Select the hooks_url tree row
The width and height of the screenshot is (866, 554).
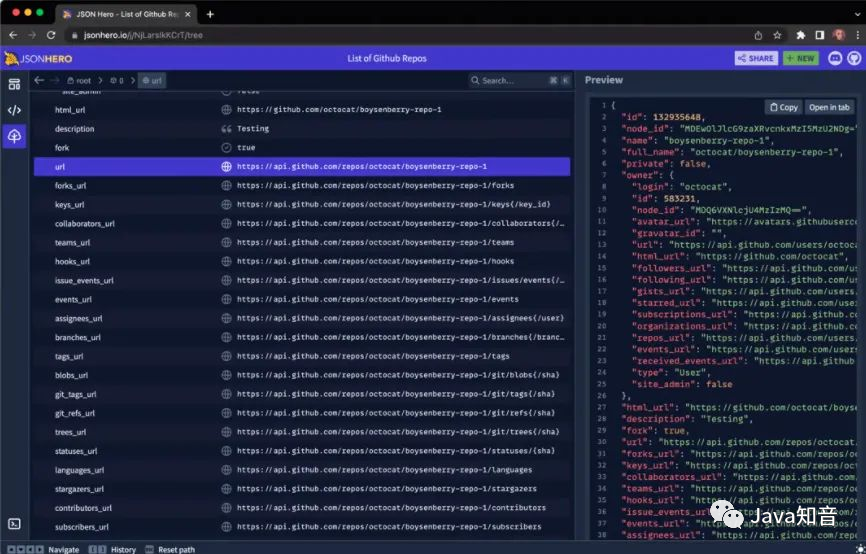pyautogui.click(x=302, y=261)
